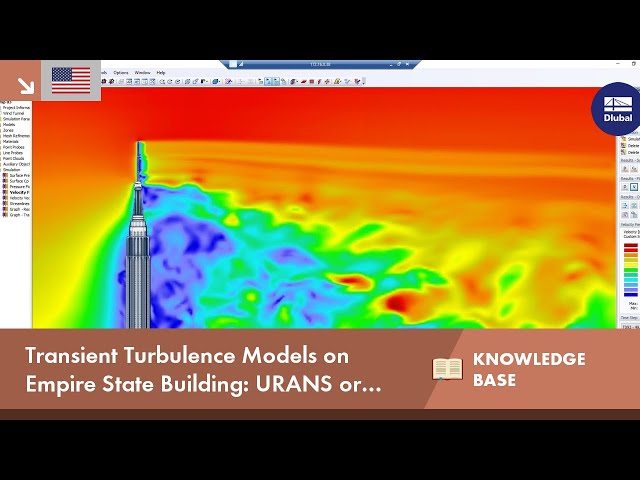This screenshot has height=480, width=640.
Task: Select the Simulation node in tree
Action: [11, 170]
